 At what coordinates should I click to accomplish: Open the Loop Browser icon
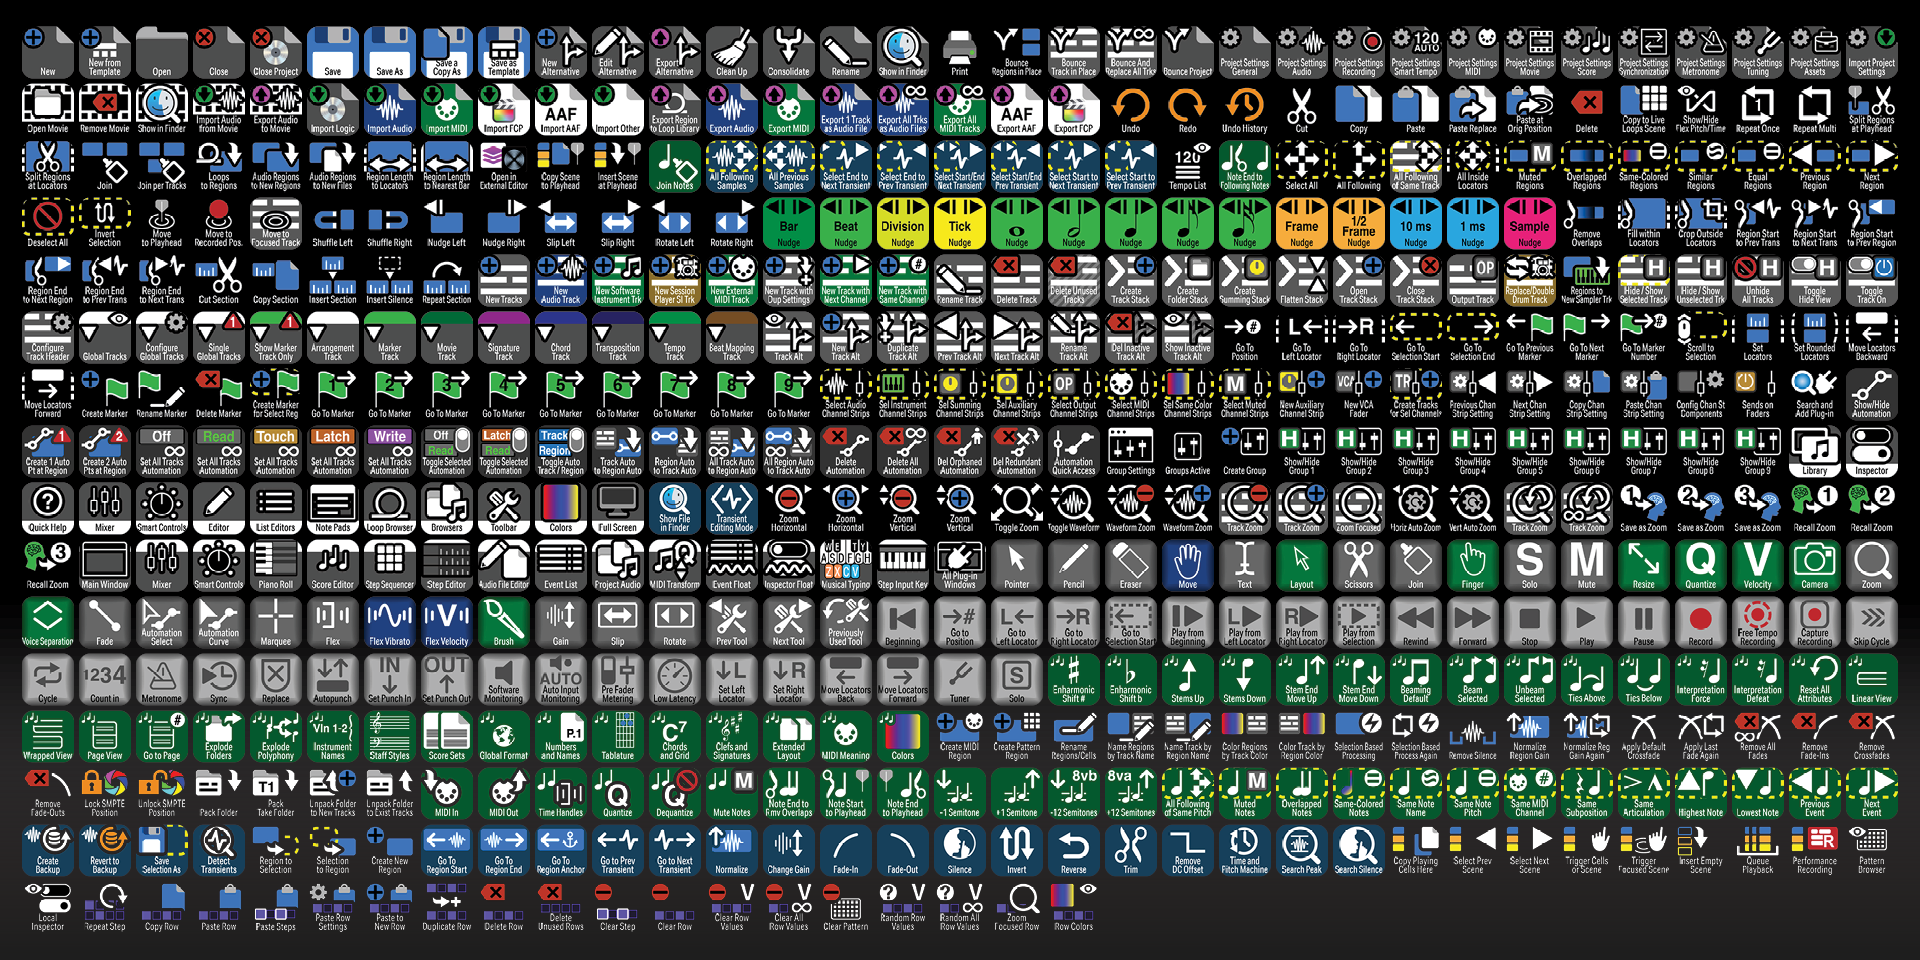(x=389, y=508)
